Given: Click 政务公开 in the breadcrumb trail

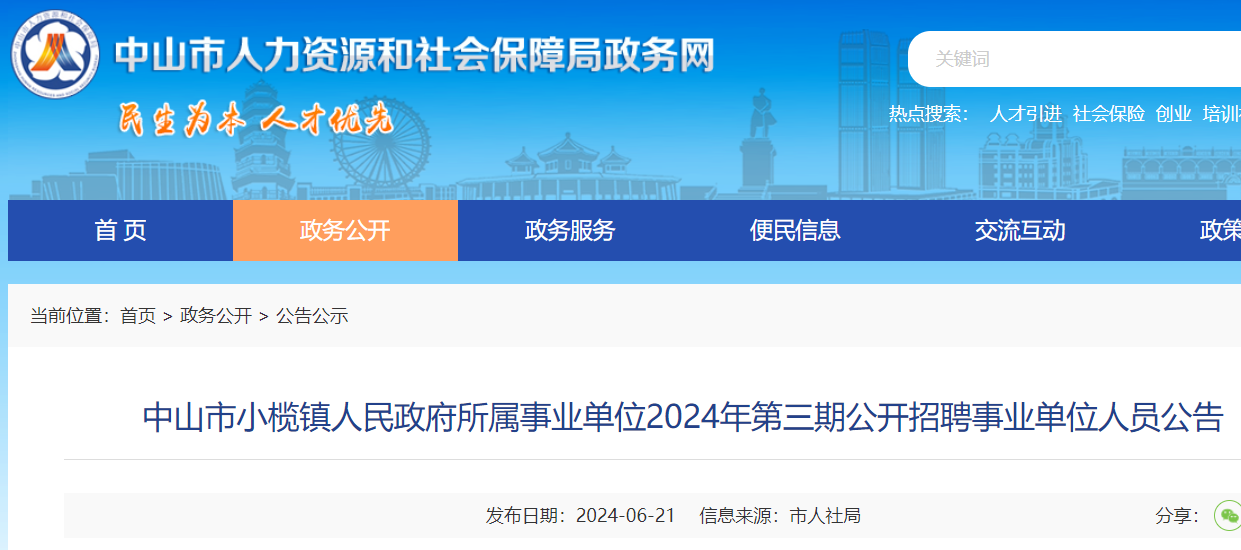Looking at the screenshot, I should click(216, 316).
